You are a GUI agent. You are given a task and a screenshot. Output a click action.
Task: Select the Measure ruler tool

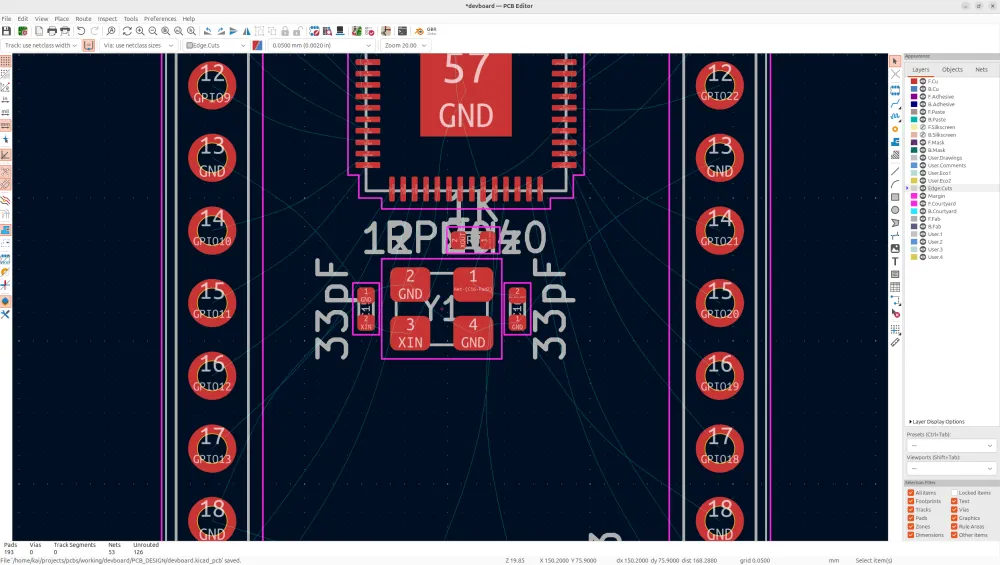pos(895,342)
